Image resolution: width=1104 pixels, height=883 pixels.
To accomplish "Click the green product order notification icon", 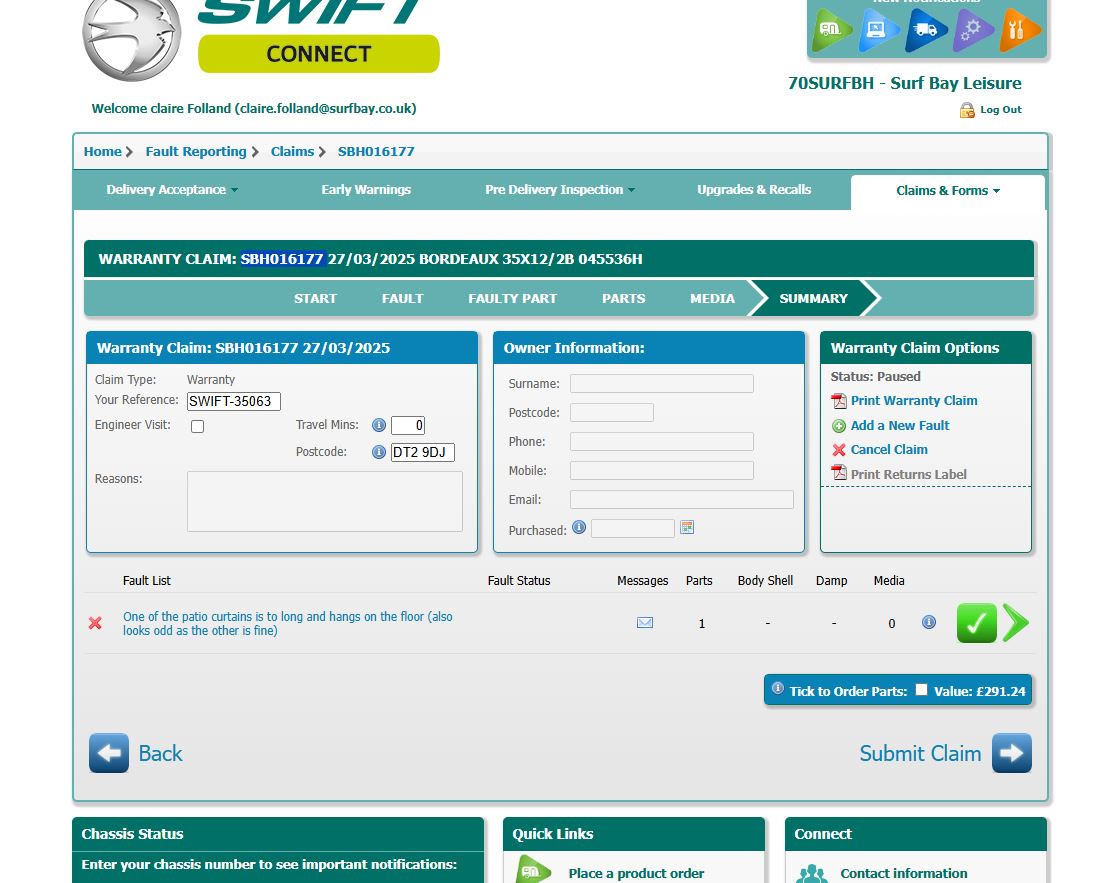I will 832,30.
